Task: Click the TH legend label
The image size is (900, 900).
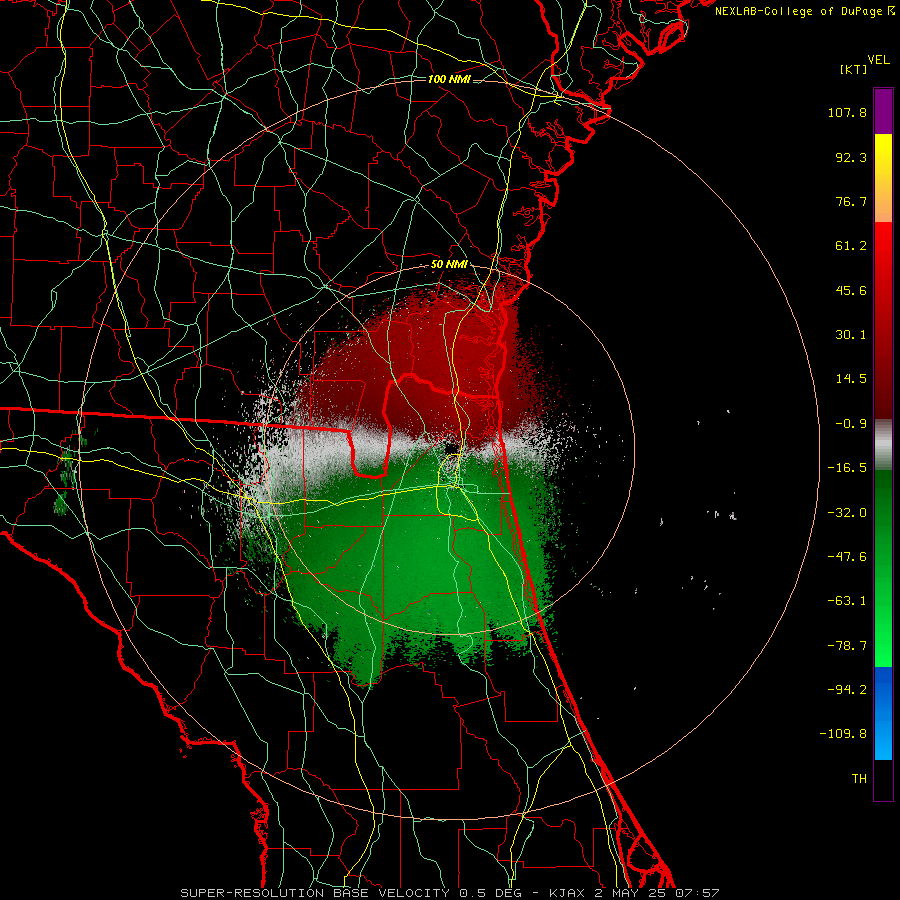Action: coord(859,779)
